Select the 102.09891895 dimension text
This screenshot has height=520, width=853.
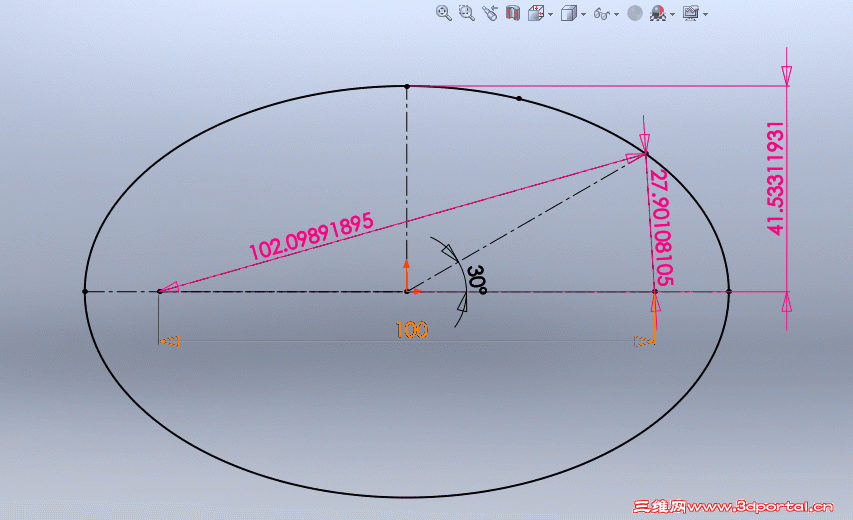(x=311, y=236)
